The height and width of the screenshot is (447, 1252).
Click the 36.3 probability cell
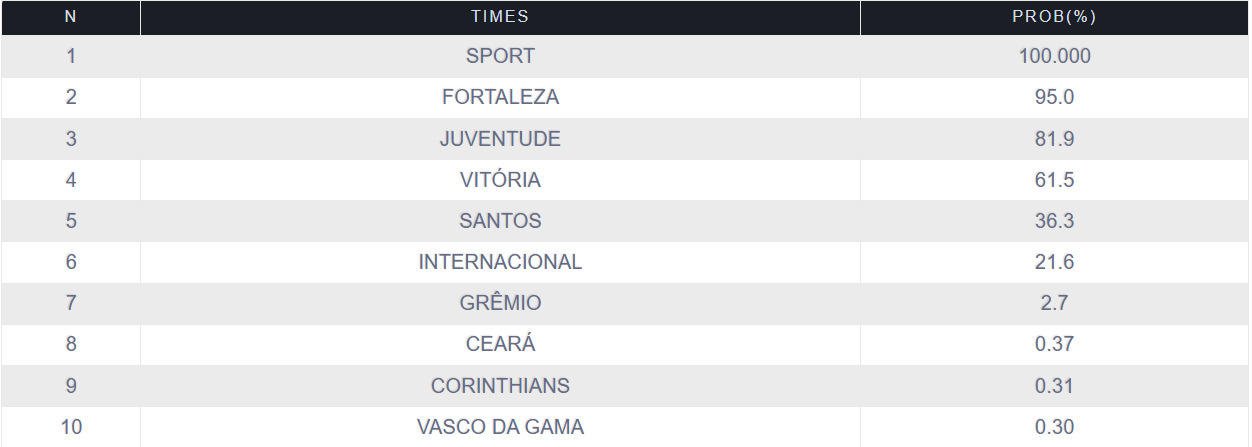click(x=1054, y=221)
